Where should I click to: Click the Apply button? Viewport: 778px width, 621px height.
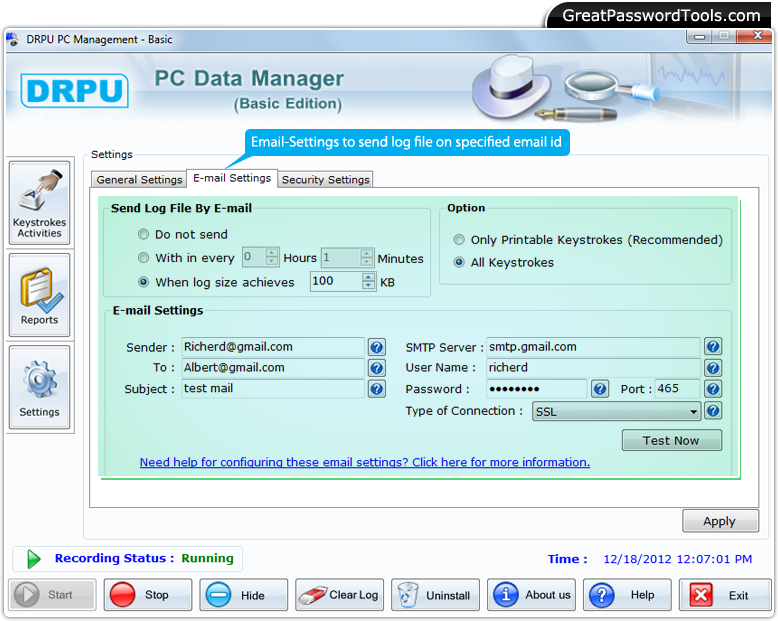(x=720, y=521)
